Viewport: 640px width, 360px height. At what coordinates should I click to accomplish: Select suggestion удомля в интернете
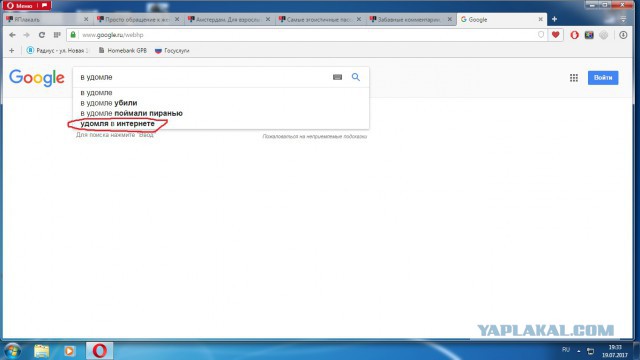[221, 123]
